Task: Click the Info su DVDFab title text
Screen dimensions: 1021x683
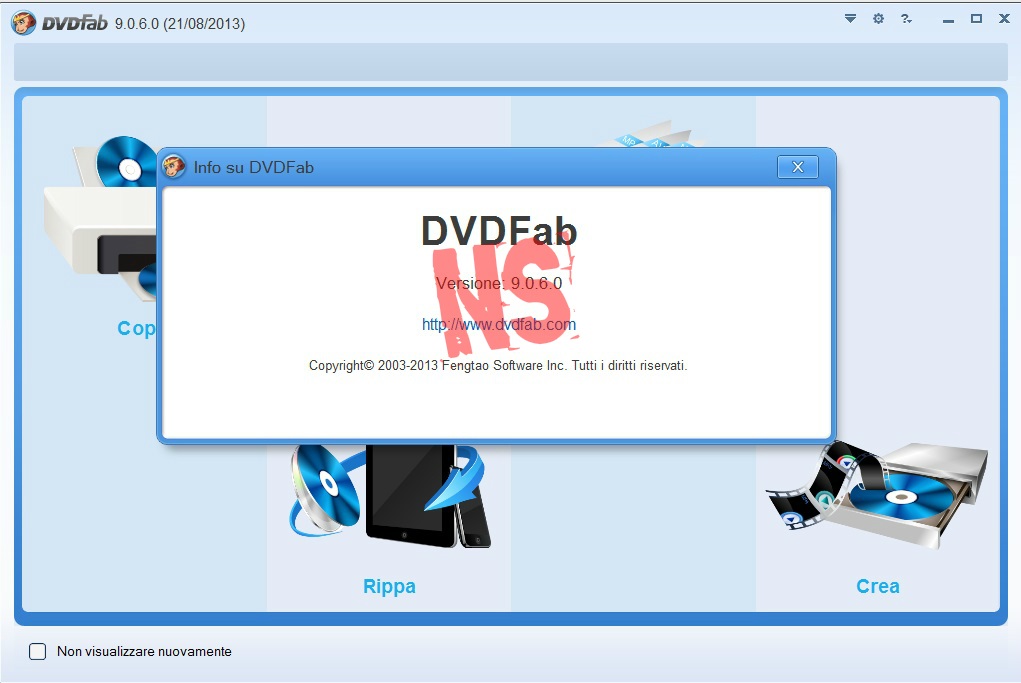Action: 254,167
